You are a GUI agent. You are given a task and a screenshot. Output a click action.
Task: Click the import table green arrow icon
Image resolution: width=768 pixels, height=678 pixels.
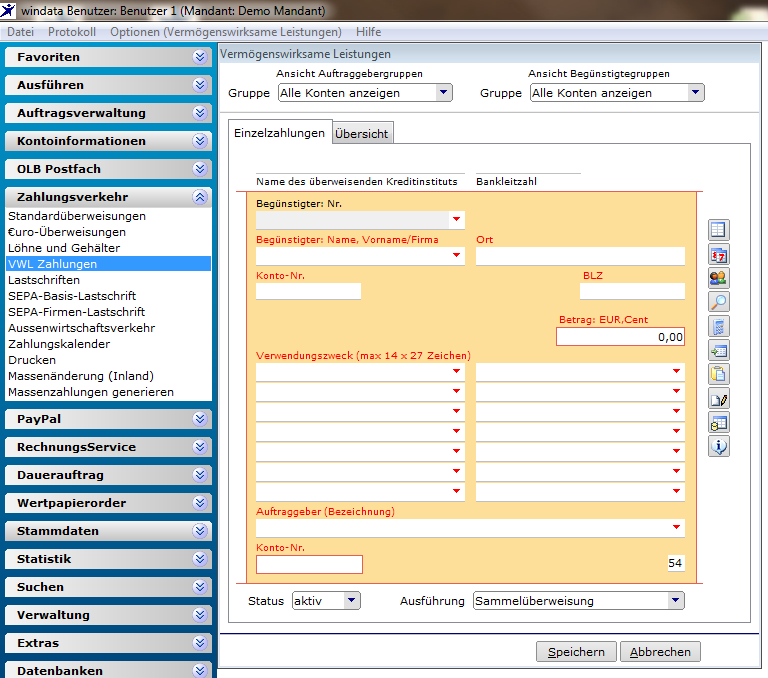(x=719, y=350)
